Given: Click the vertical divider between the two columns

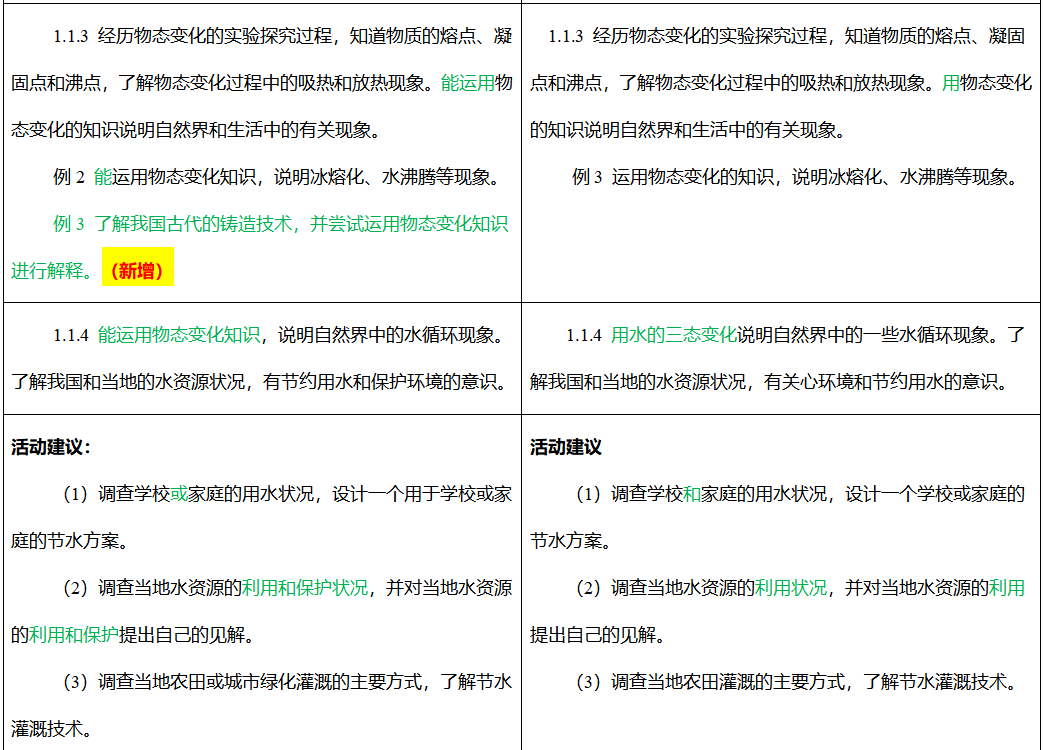Looking at the screenshot, I should tap(522, 375).
